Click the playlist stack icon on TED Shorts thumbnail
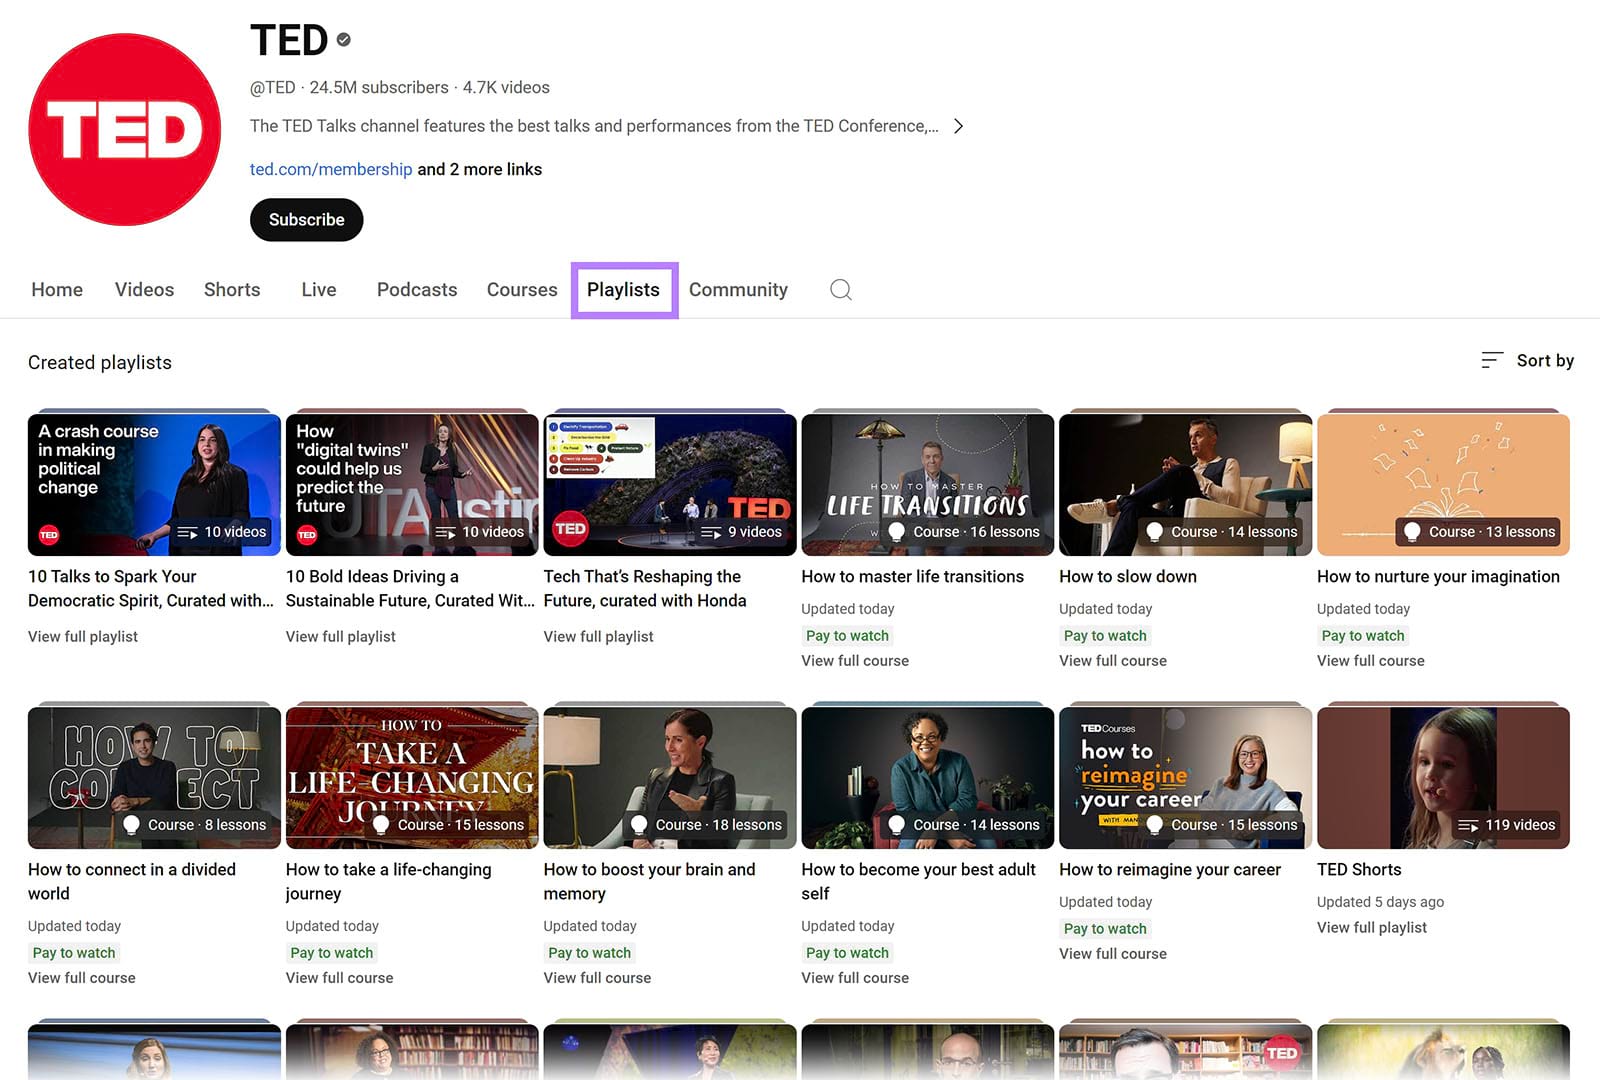 [x=1470, y=825]
